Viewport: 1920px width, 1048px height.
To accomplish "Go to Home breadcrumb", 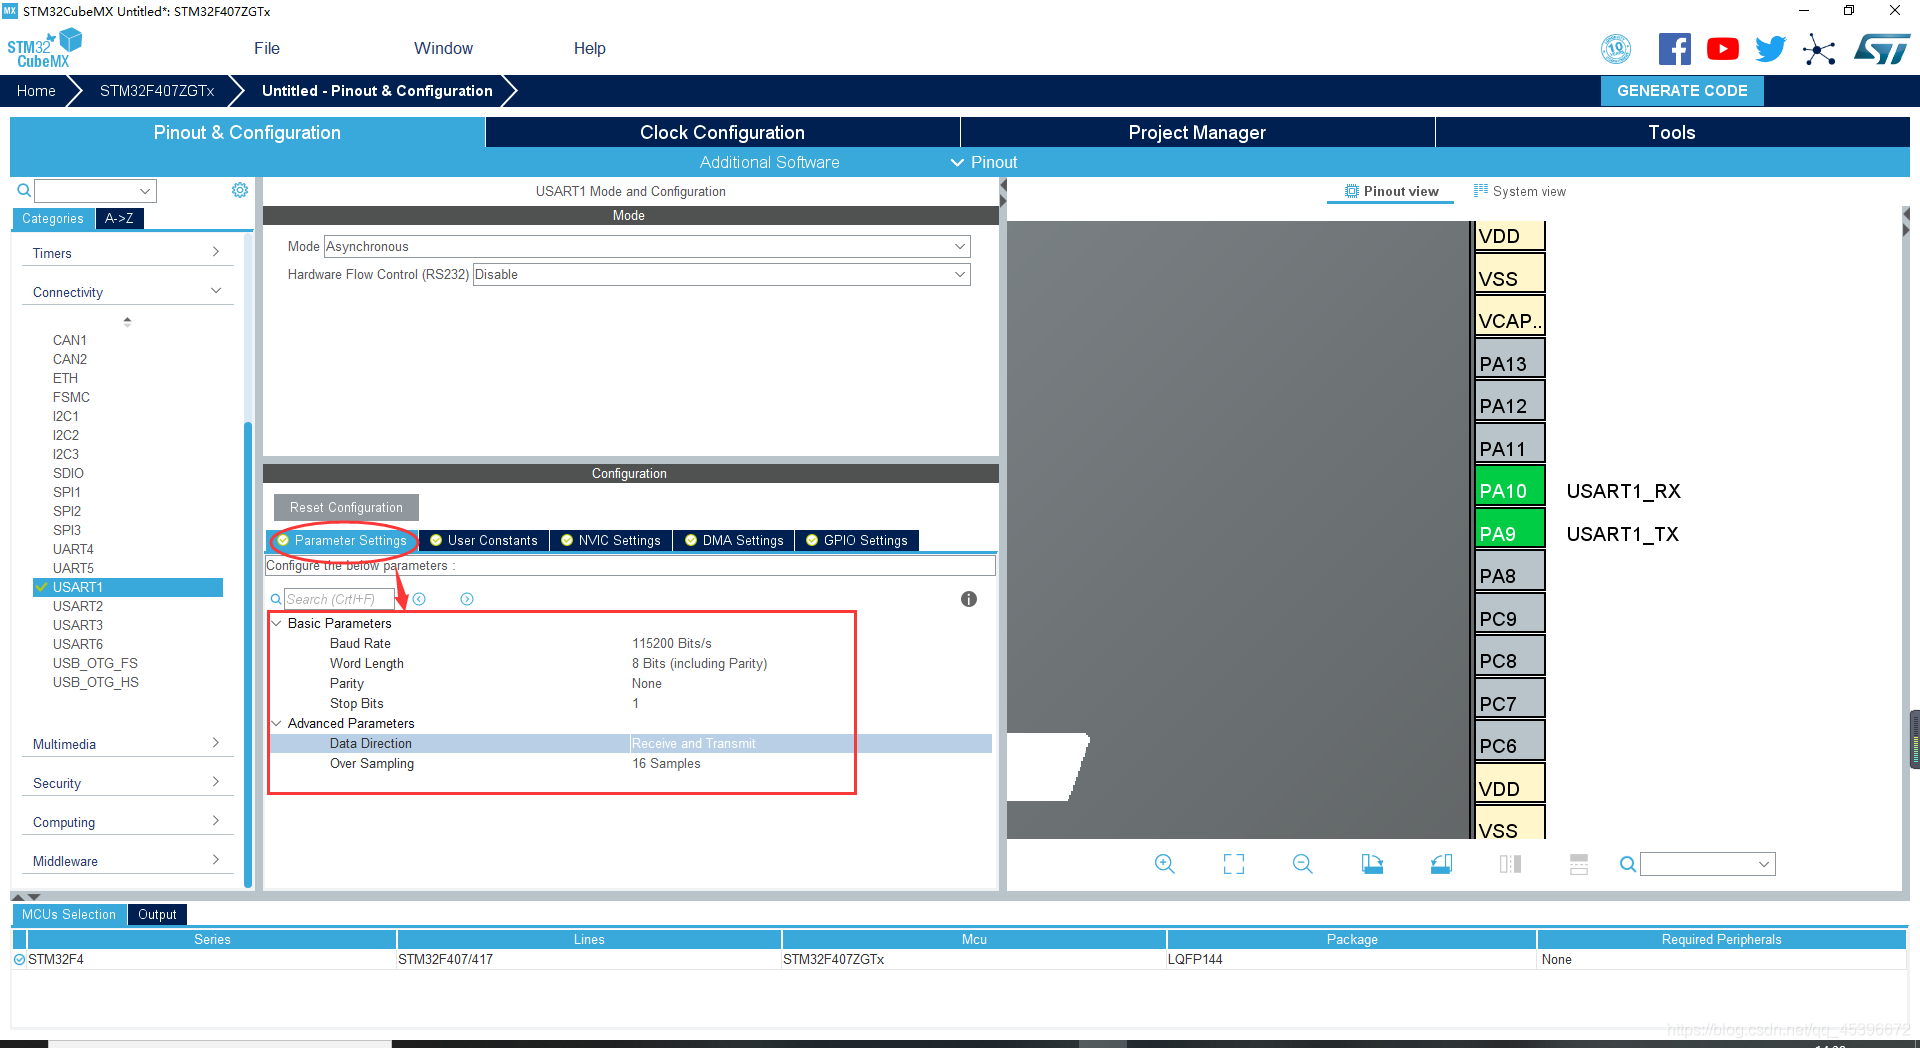I will (x=36, y=90).
